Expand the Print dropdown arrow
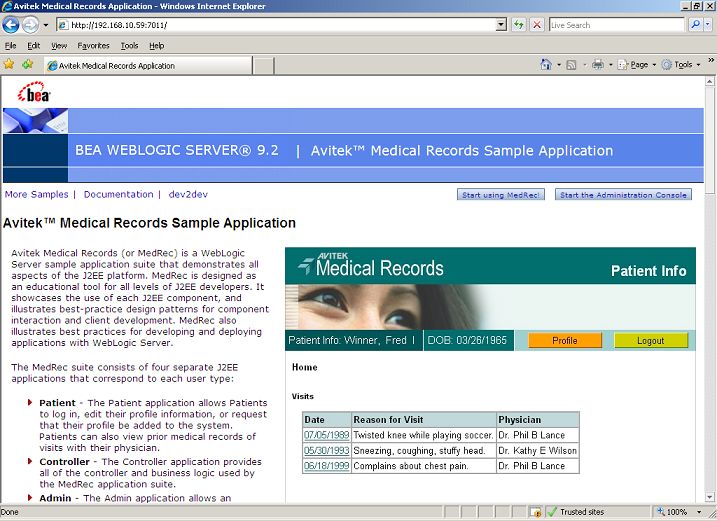Viewport: 717px width, 521px height. point(610,65)
